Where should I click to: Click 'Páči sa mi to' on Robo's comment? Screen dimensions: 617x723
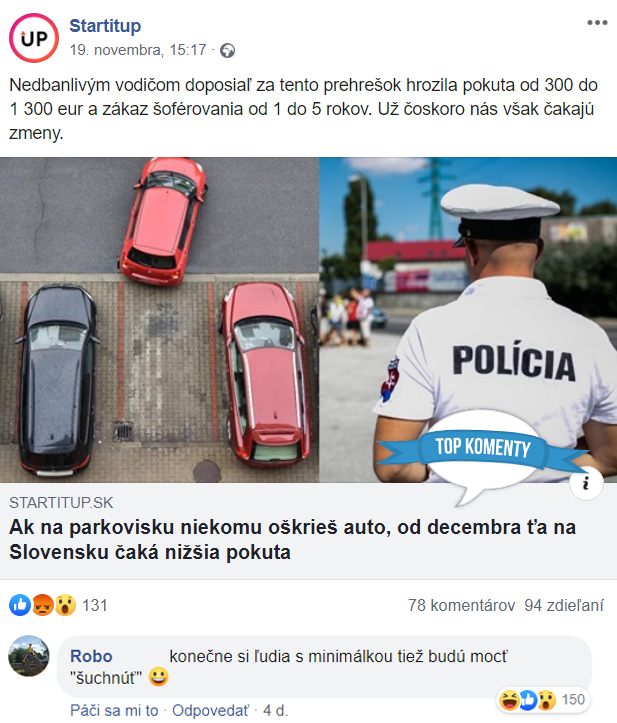pyautogui.click(x=114, y=711)
